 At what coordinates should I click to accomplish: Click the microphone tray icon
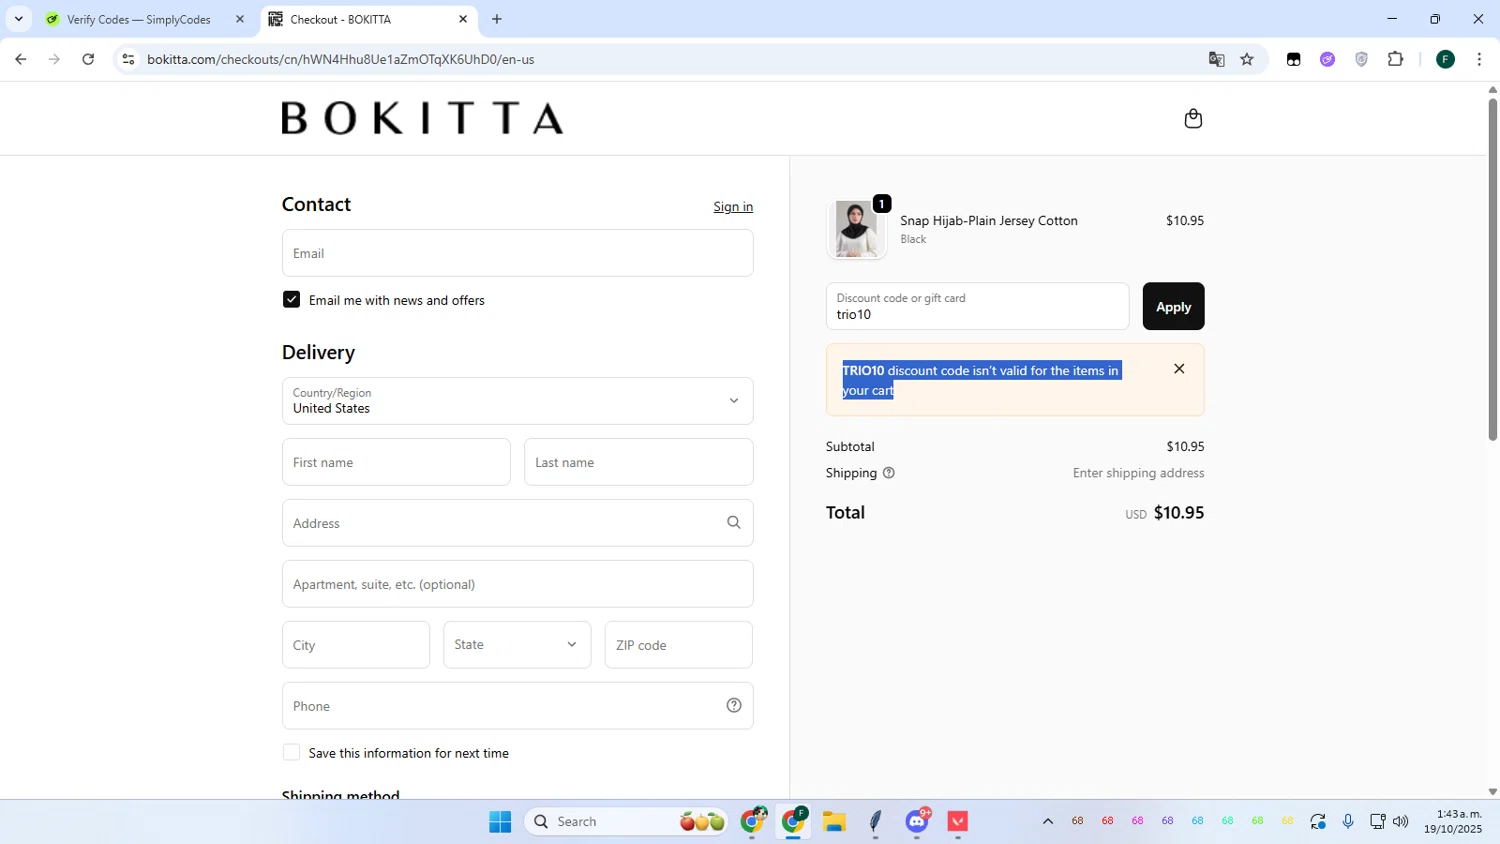pyautogui.click(x=1348, y=822)
